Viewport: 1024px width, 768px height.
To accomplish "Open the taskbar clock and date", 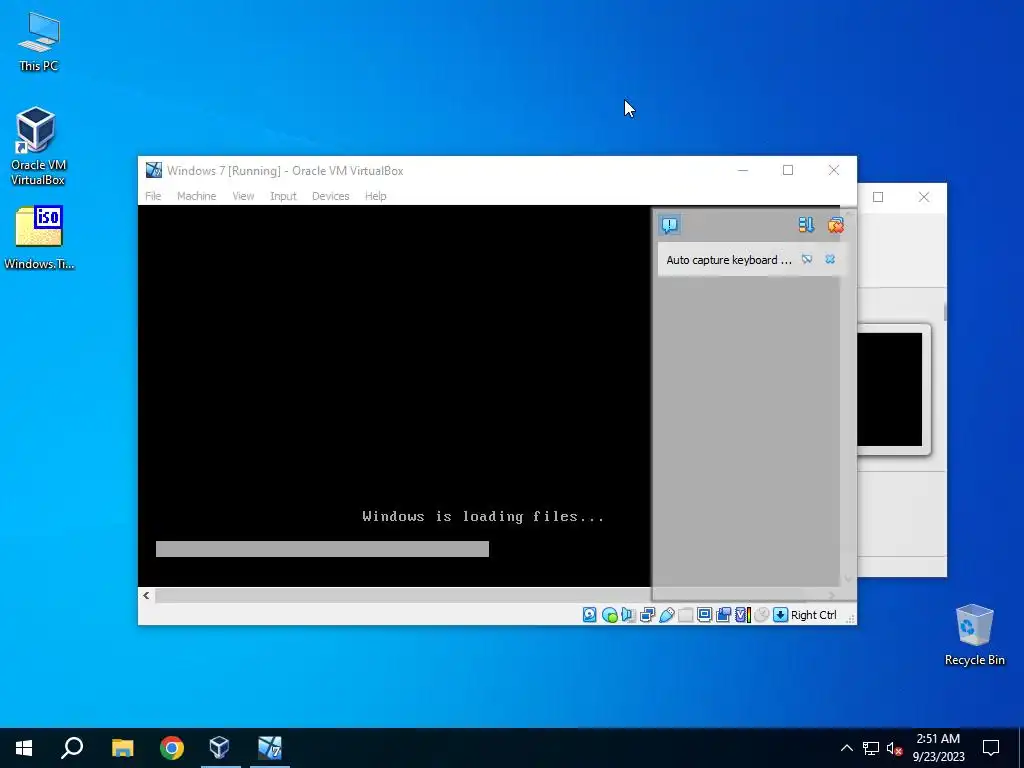I will (938, 748).
